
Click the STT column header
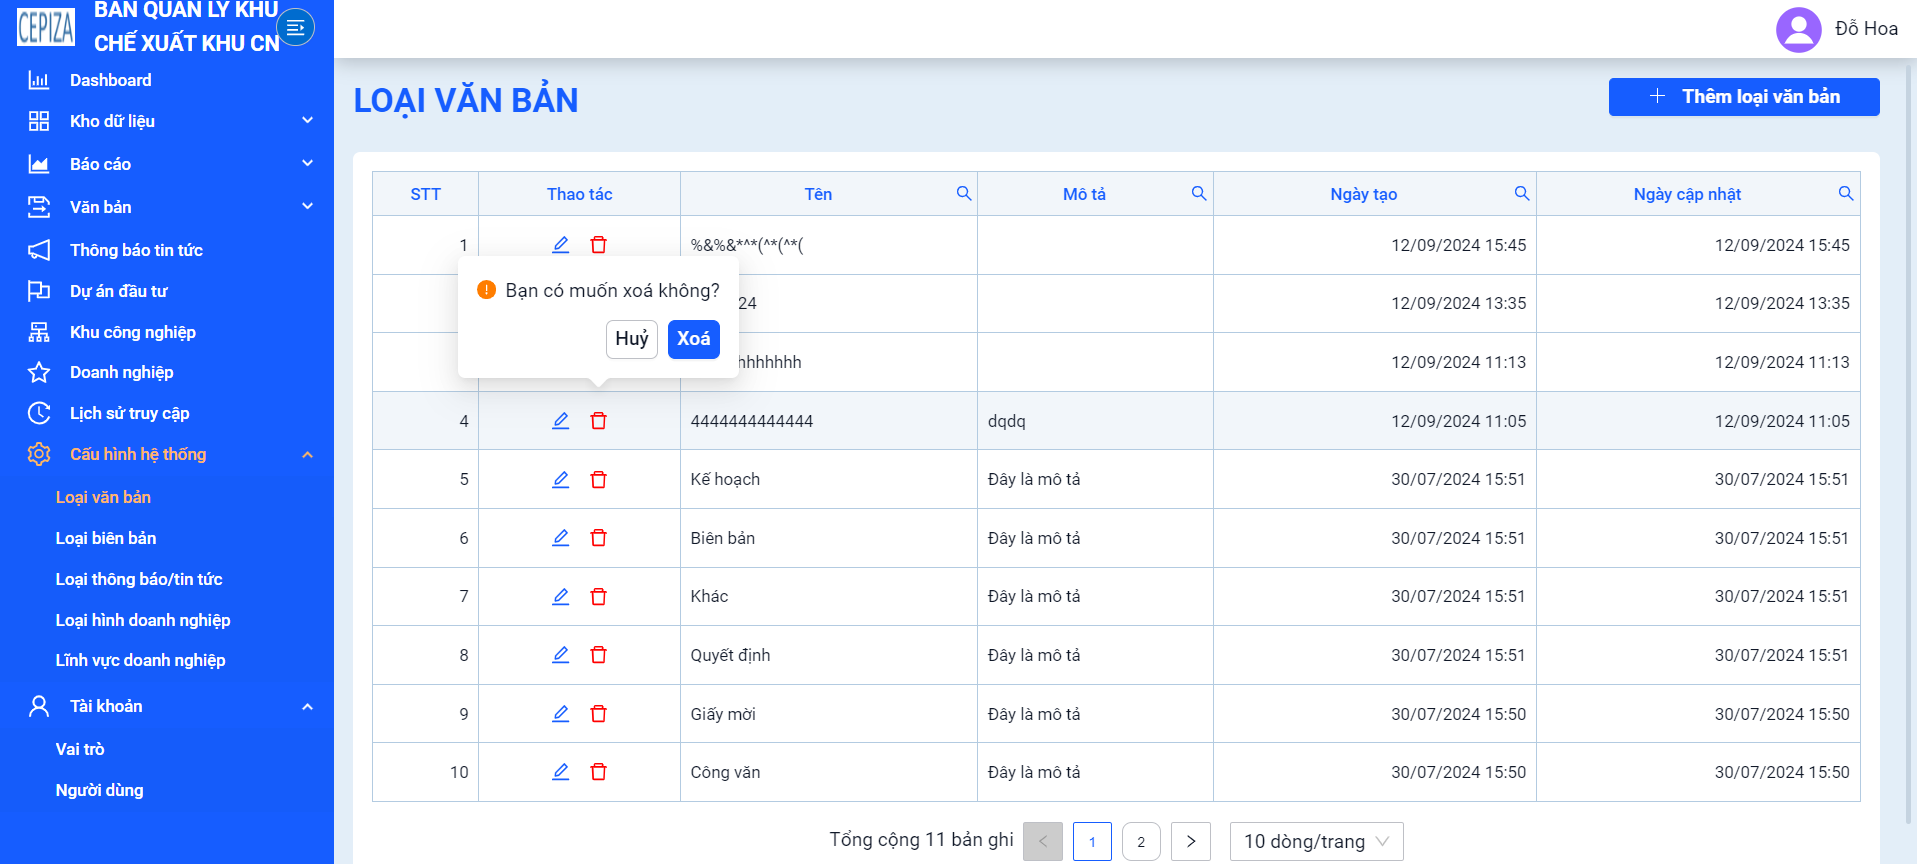[x=425, y=194]
